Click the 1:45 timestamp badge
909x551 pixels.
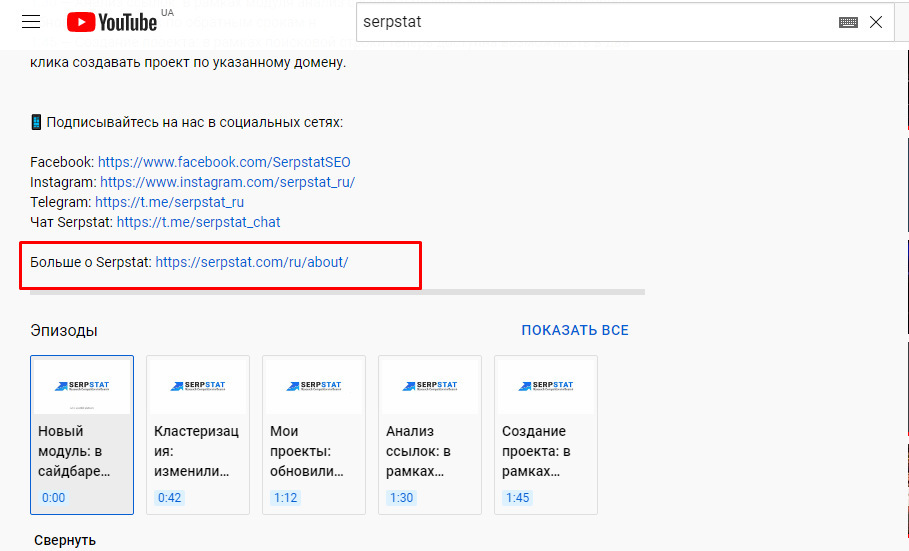tap(517, 498)
